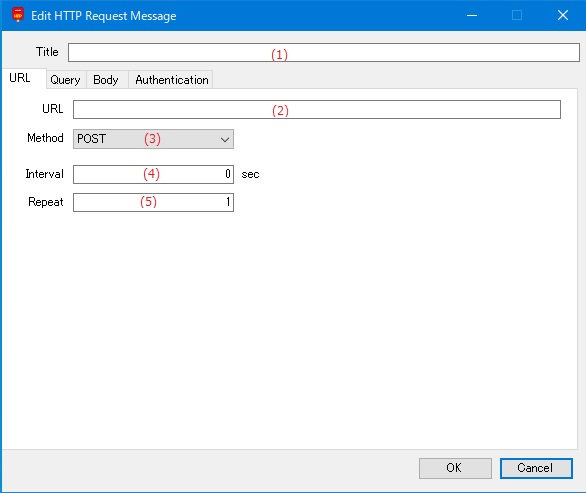Click the app icon in title bar
The width and height of the screenshot is (586, 493).
point(18,15)
